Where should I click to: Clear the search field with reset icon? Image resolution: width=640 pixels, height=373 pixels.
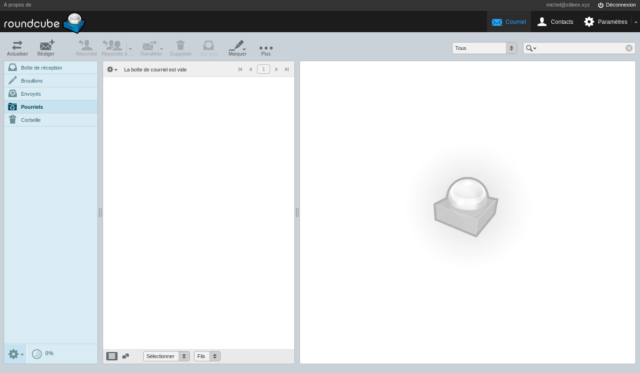629,48
